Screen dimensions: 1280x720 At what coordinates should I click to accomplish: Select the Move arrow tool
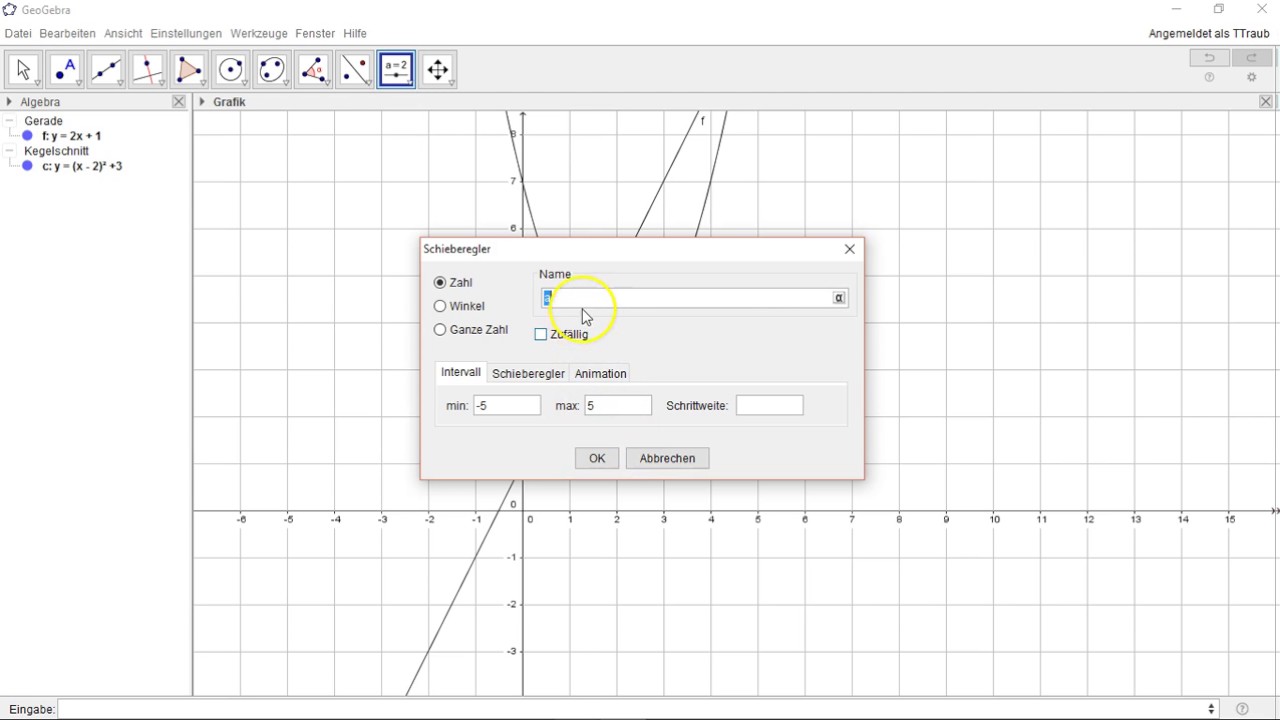23,69
